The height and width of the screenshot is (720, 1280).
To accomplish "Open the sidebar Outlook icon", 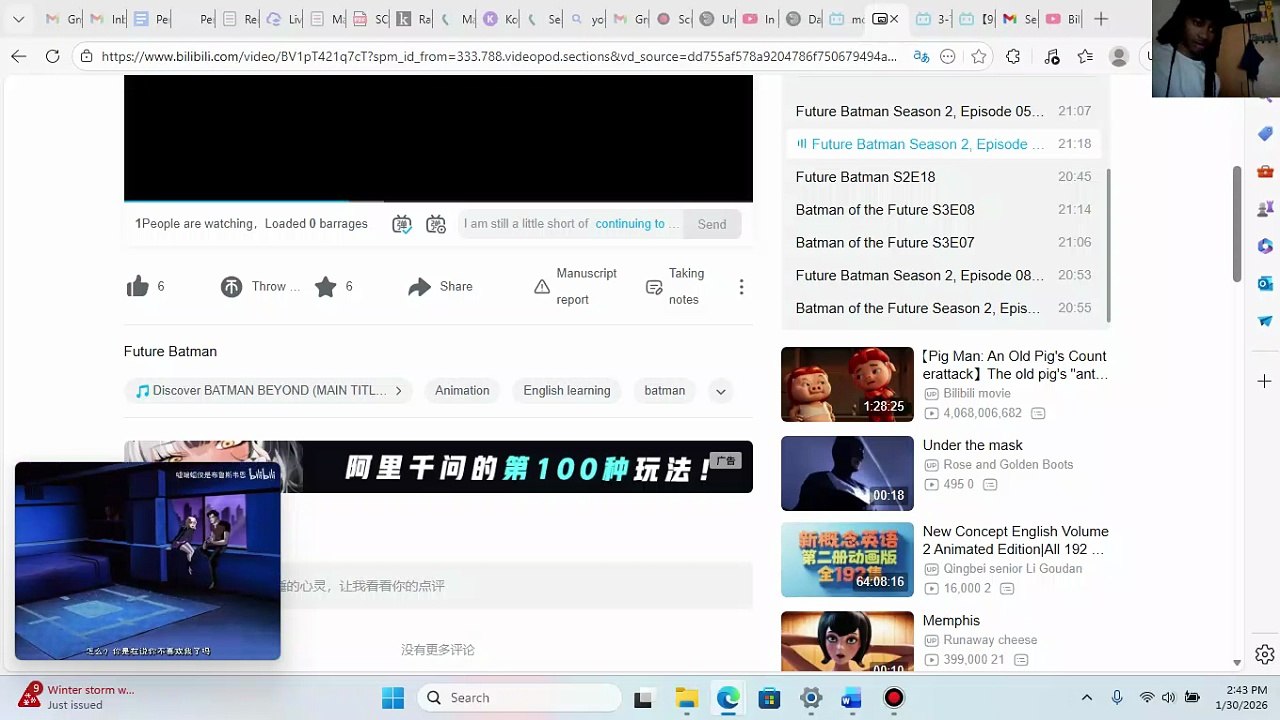I will pos(1265,283).
